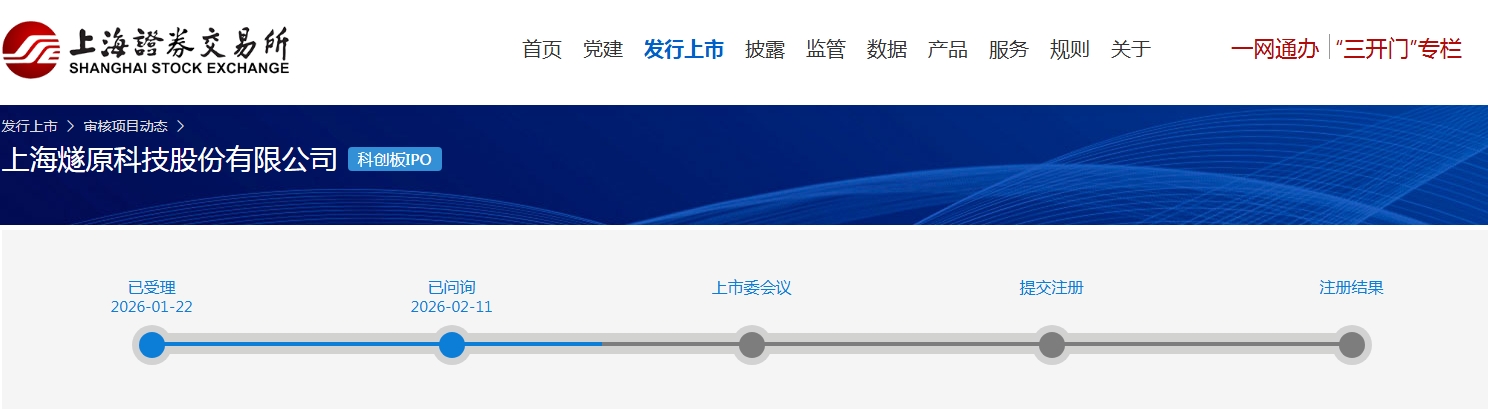Open the 数据 navigation menu

point(887,49)
